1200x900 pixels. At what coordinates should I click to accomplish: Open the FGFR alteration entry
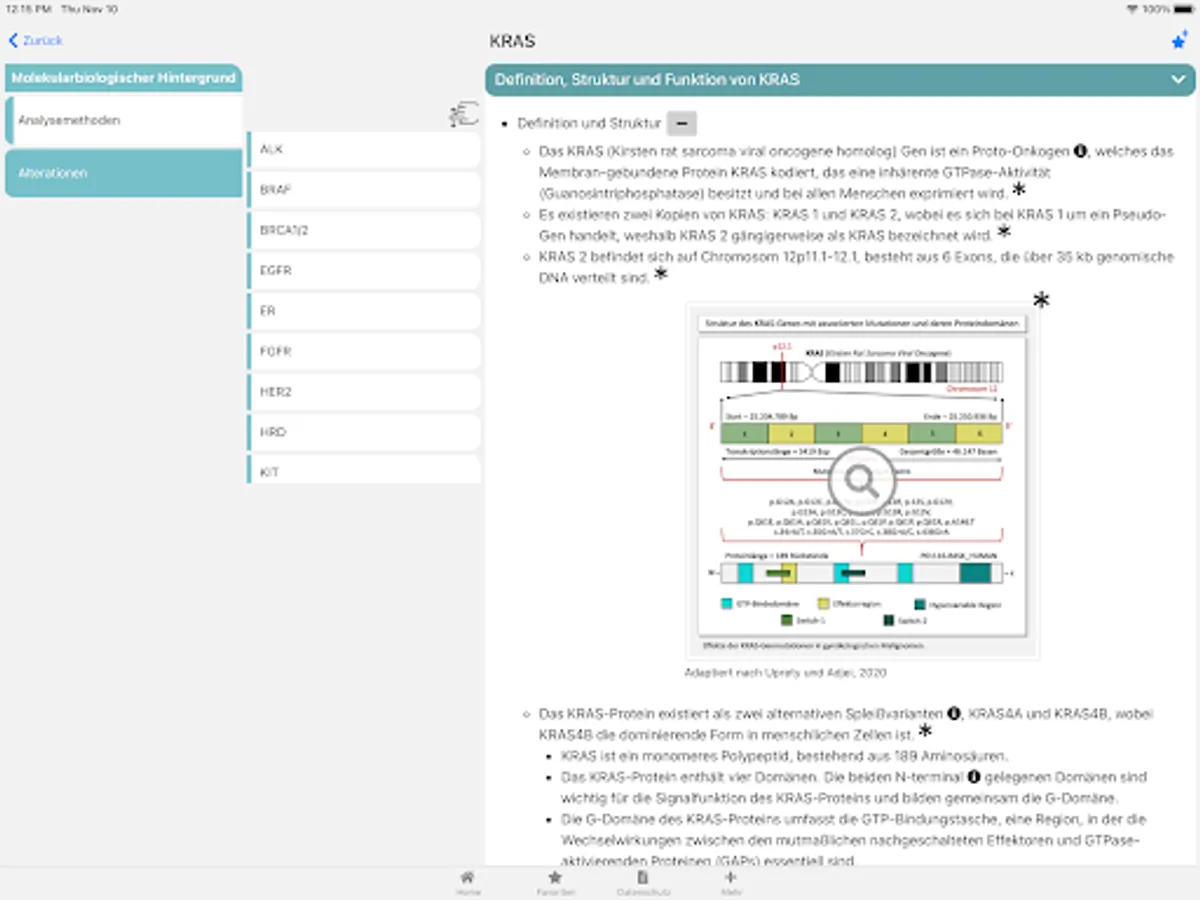pos(364,352)
